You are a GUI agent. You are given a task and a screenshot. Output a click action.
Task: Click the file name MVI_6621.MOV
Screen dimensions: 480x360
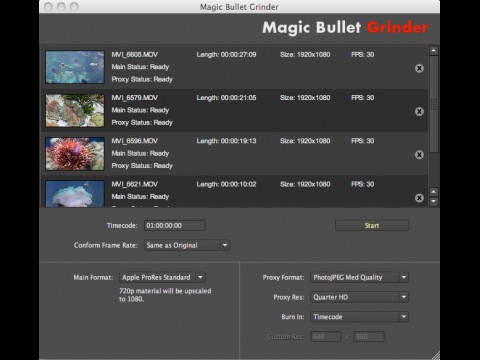[135, 184]
